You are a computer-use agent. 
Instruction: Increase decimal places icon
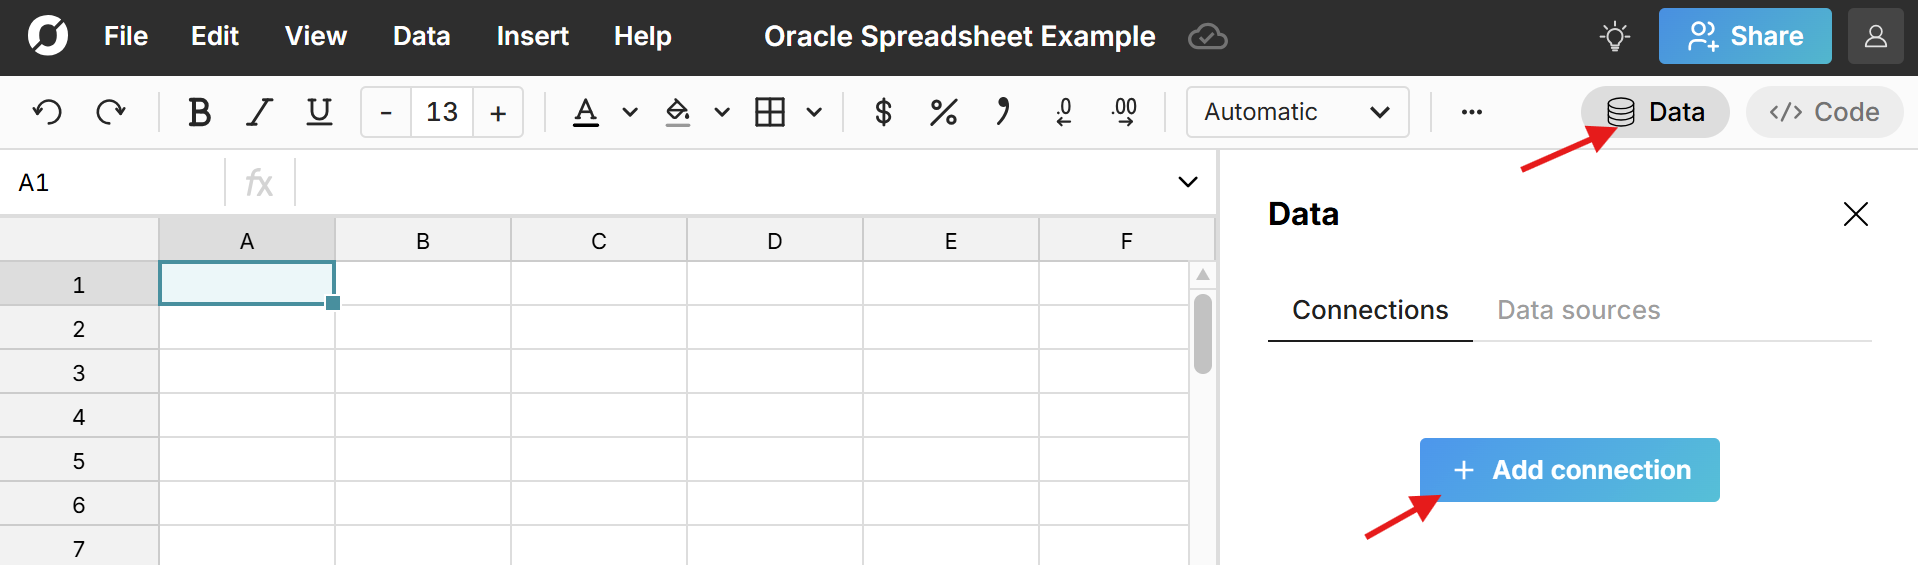pyautogui.click(x=1124, y=112)
